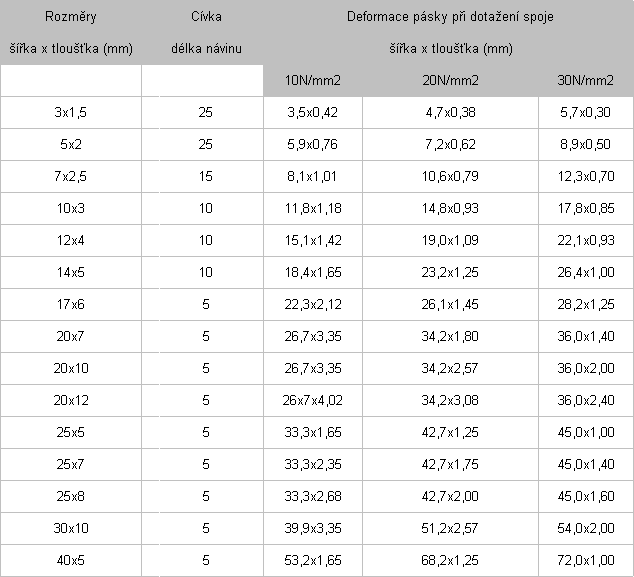Click the 30N/mm2 subheader cell
This screenshot has width=634, height=577.
coord(586,80)
